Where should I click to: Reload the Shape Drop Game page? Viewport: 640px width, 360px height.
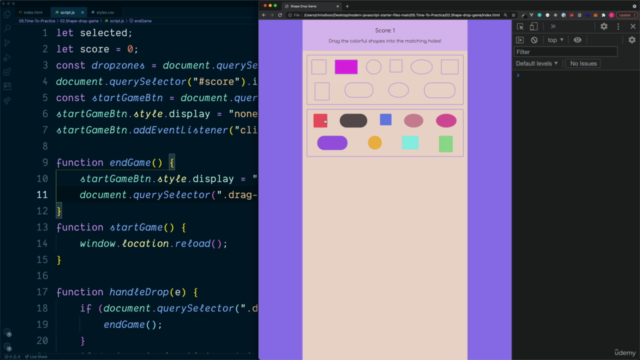click(x=280, y=15)
